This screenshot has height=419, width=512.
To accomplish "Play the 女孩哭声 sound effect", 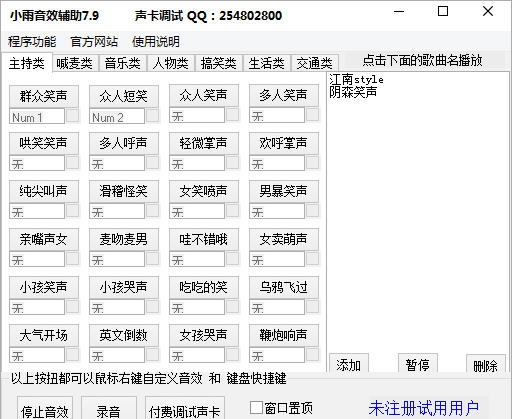I will (x=204, y=335).
